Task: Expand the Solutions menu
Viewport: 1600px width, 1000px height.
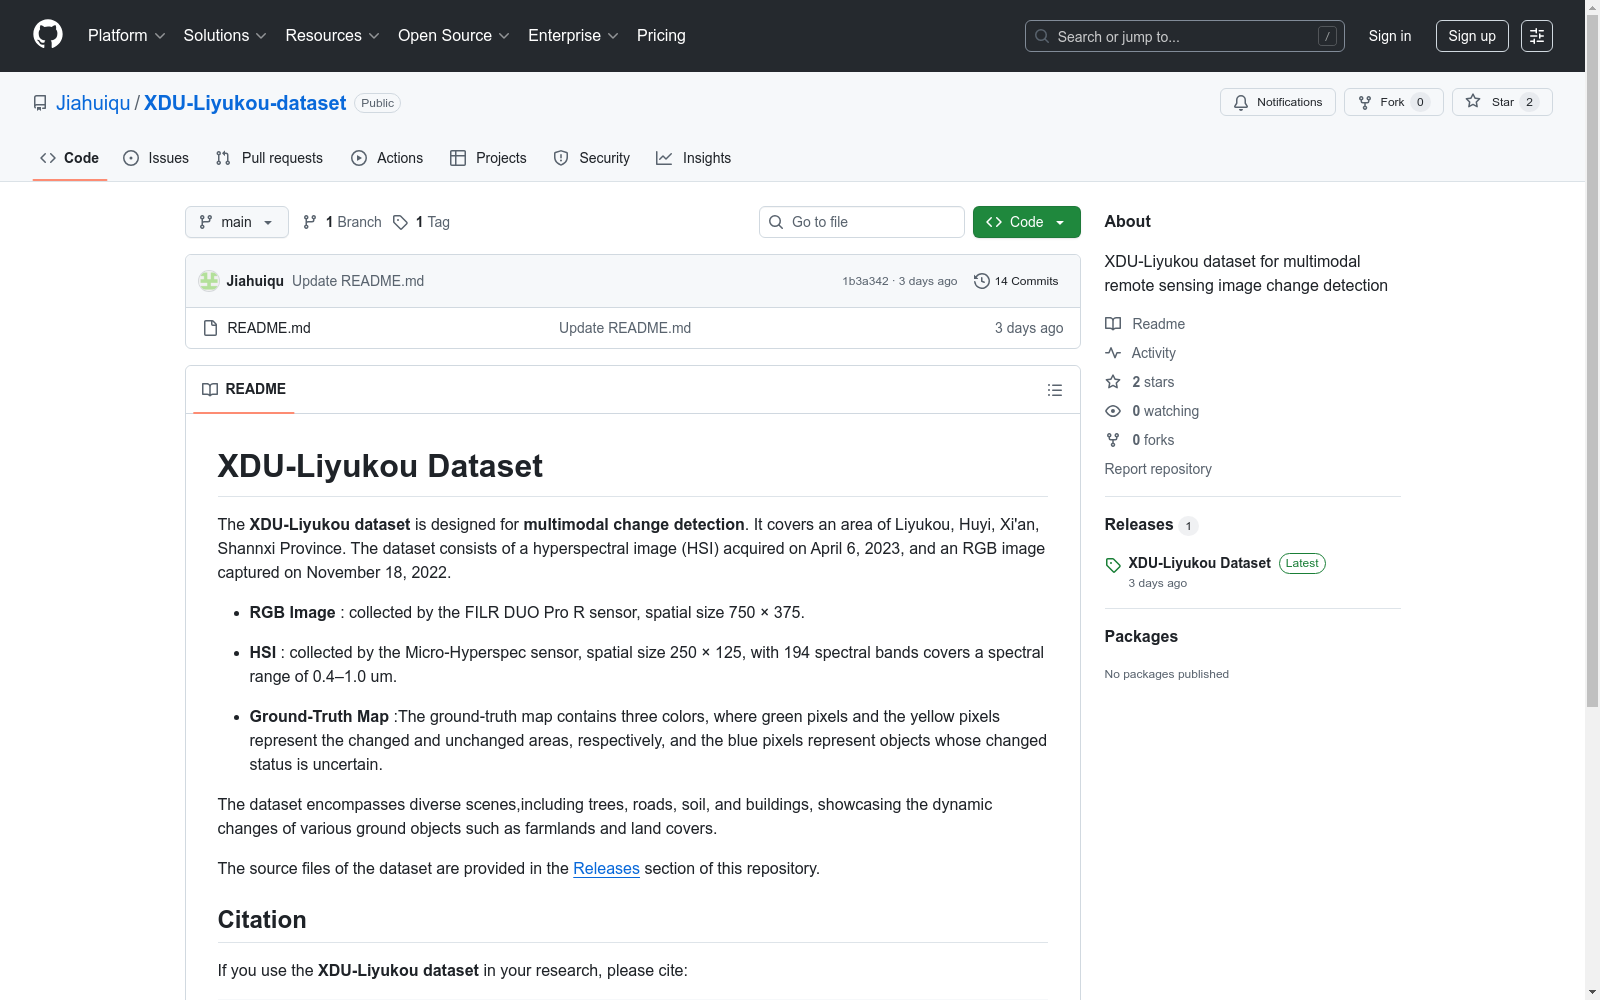Action: coord(225,36)
